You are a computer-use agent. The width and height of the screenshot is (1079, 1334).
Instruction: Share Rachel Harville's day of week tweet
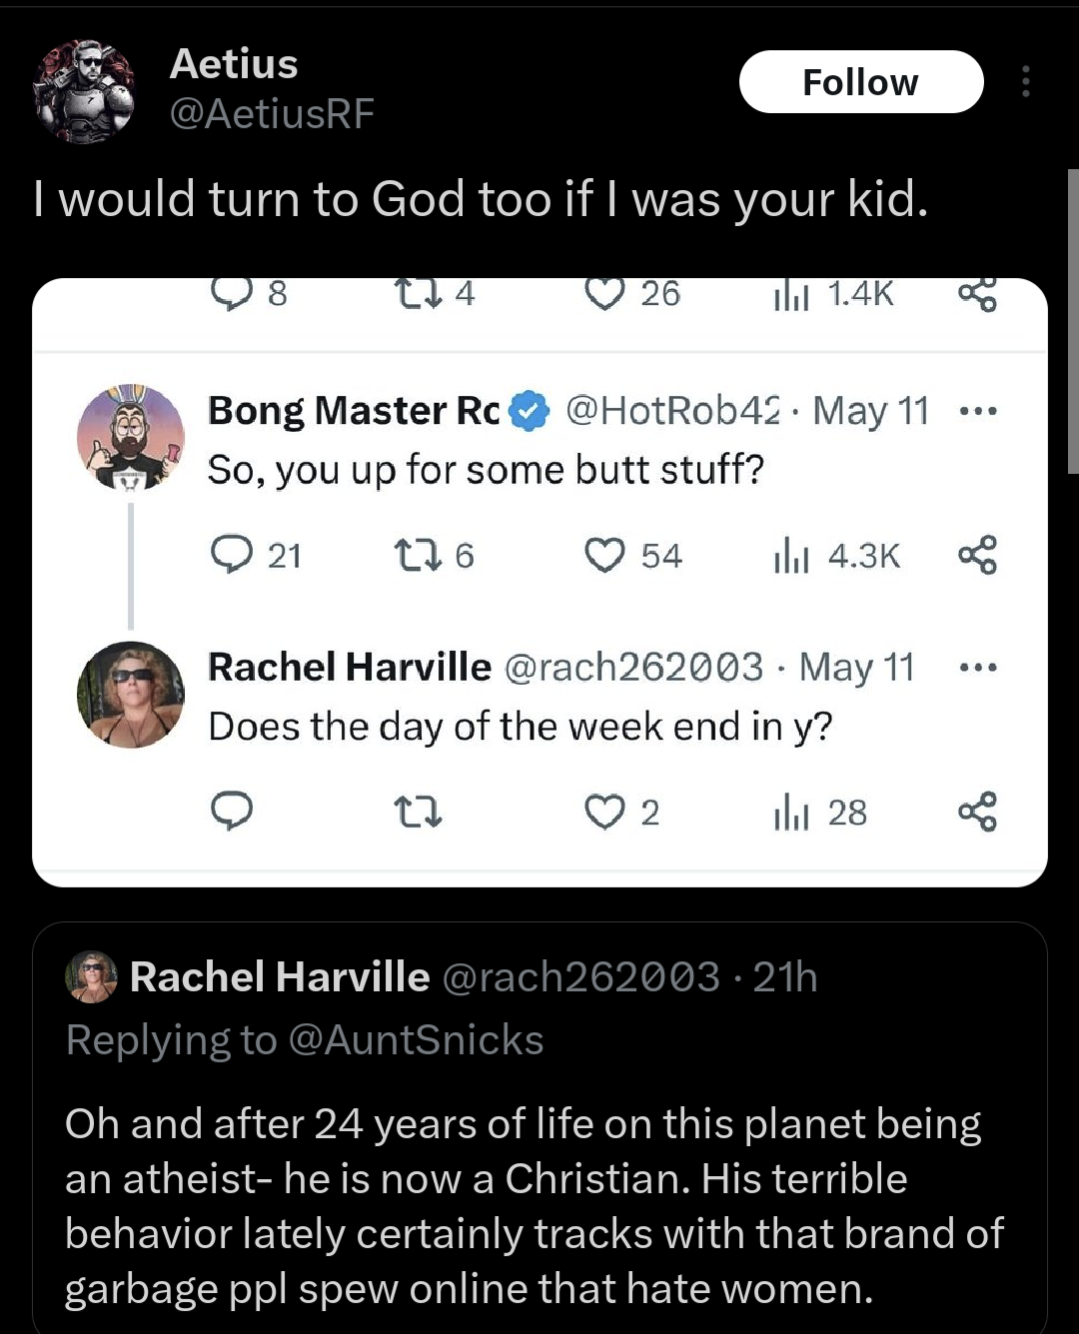tap(977, 812)
